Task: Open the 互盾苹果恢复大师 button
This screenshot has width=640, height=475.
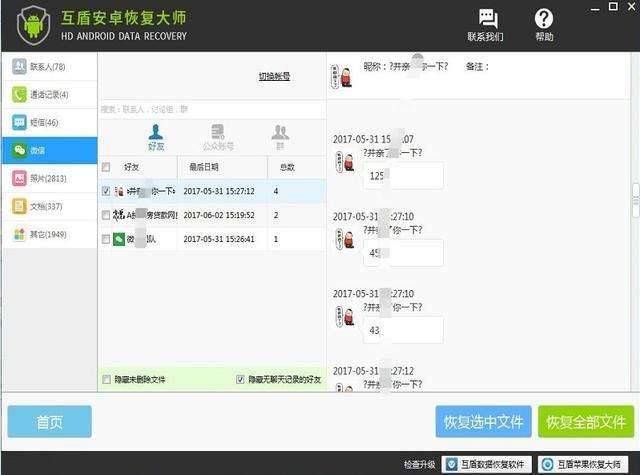Action: point(582,464)
